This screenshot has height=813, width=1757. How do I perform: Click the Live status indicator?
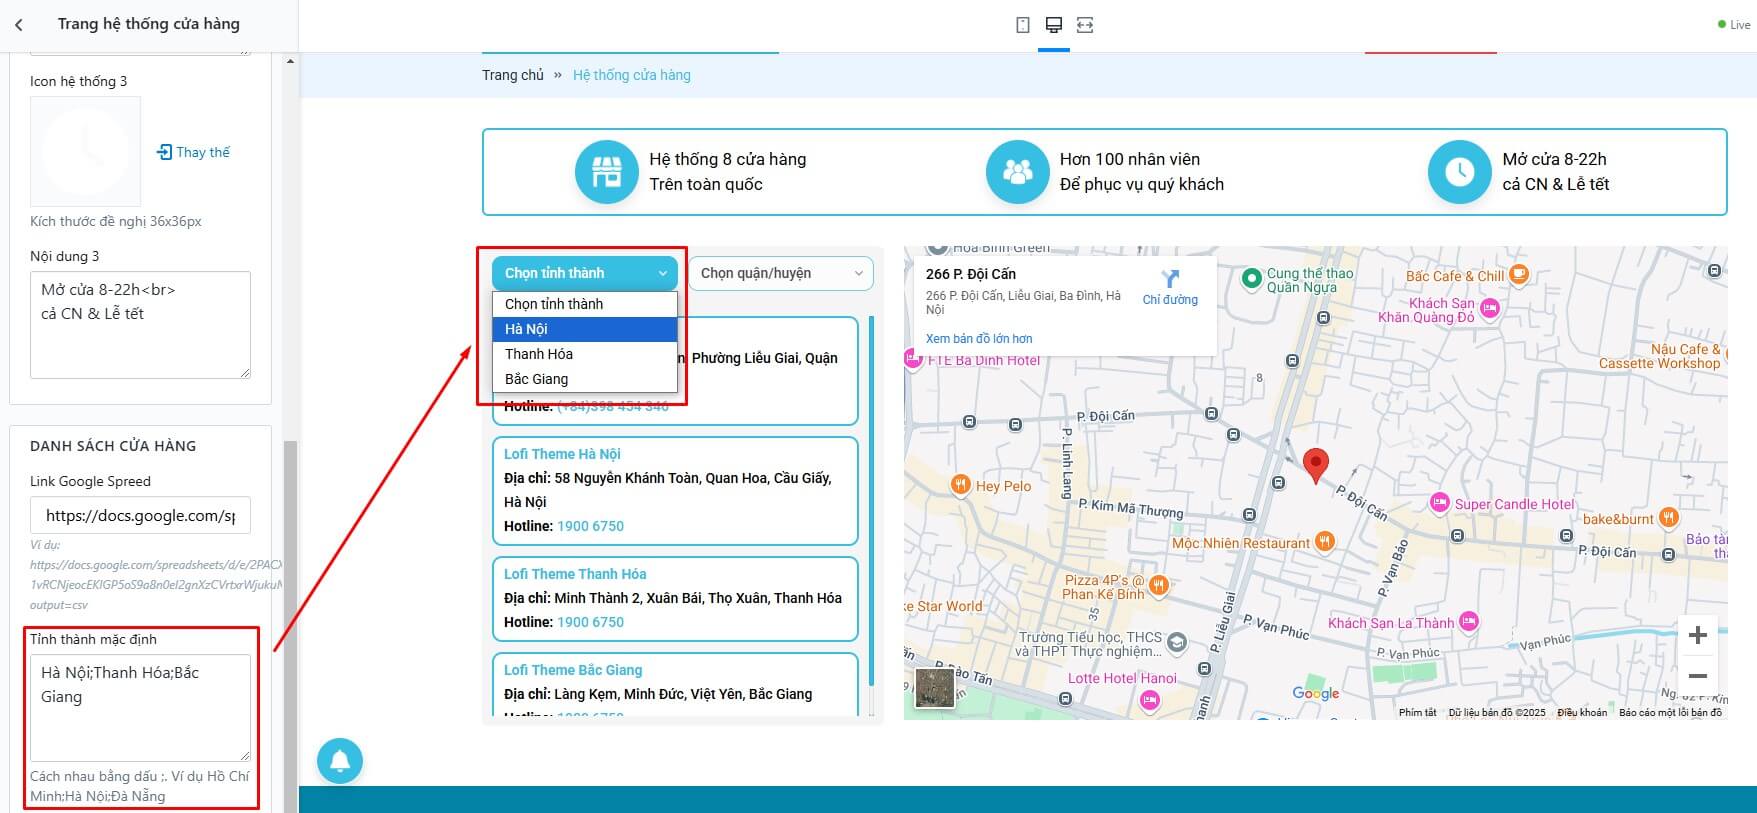point(1734,25)
